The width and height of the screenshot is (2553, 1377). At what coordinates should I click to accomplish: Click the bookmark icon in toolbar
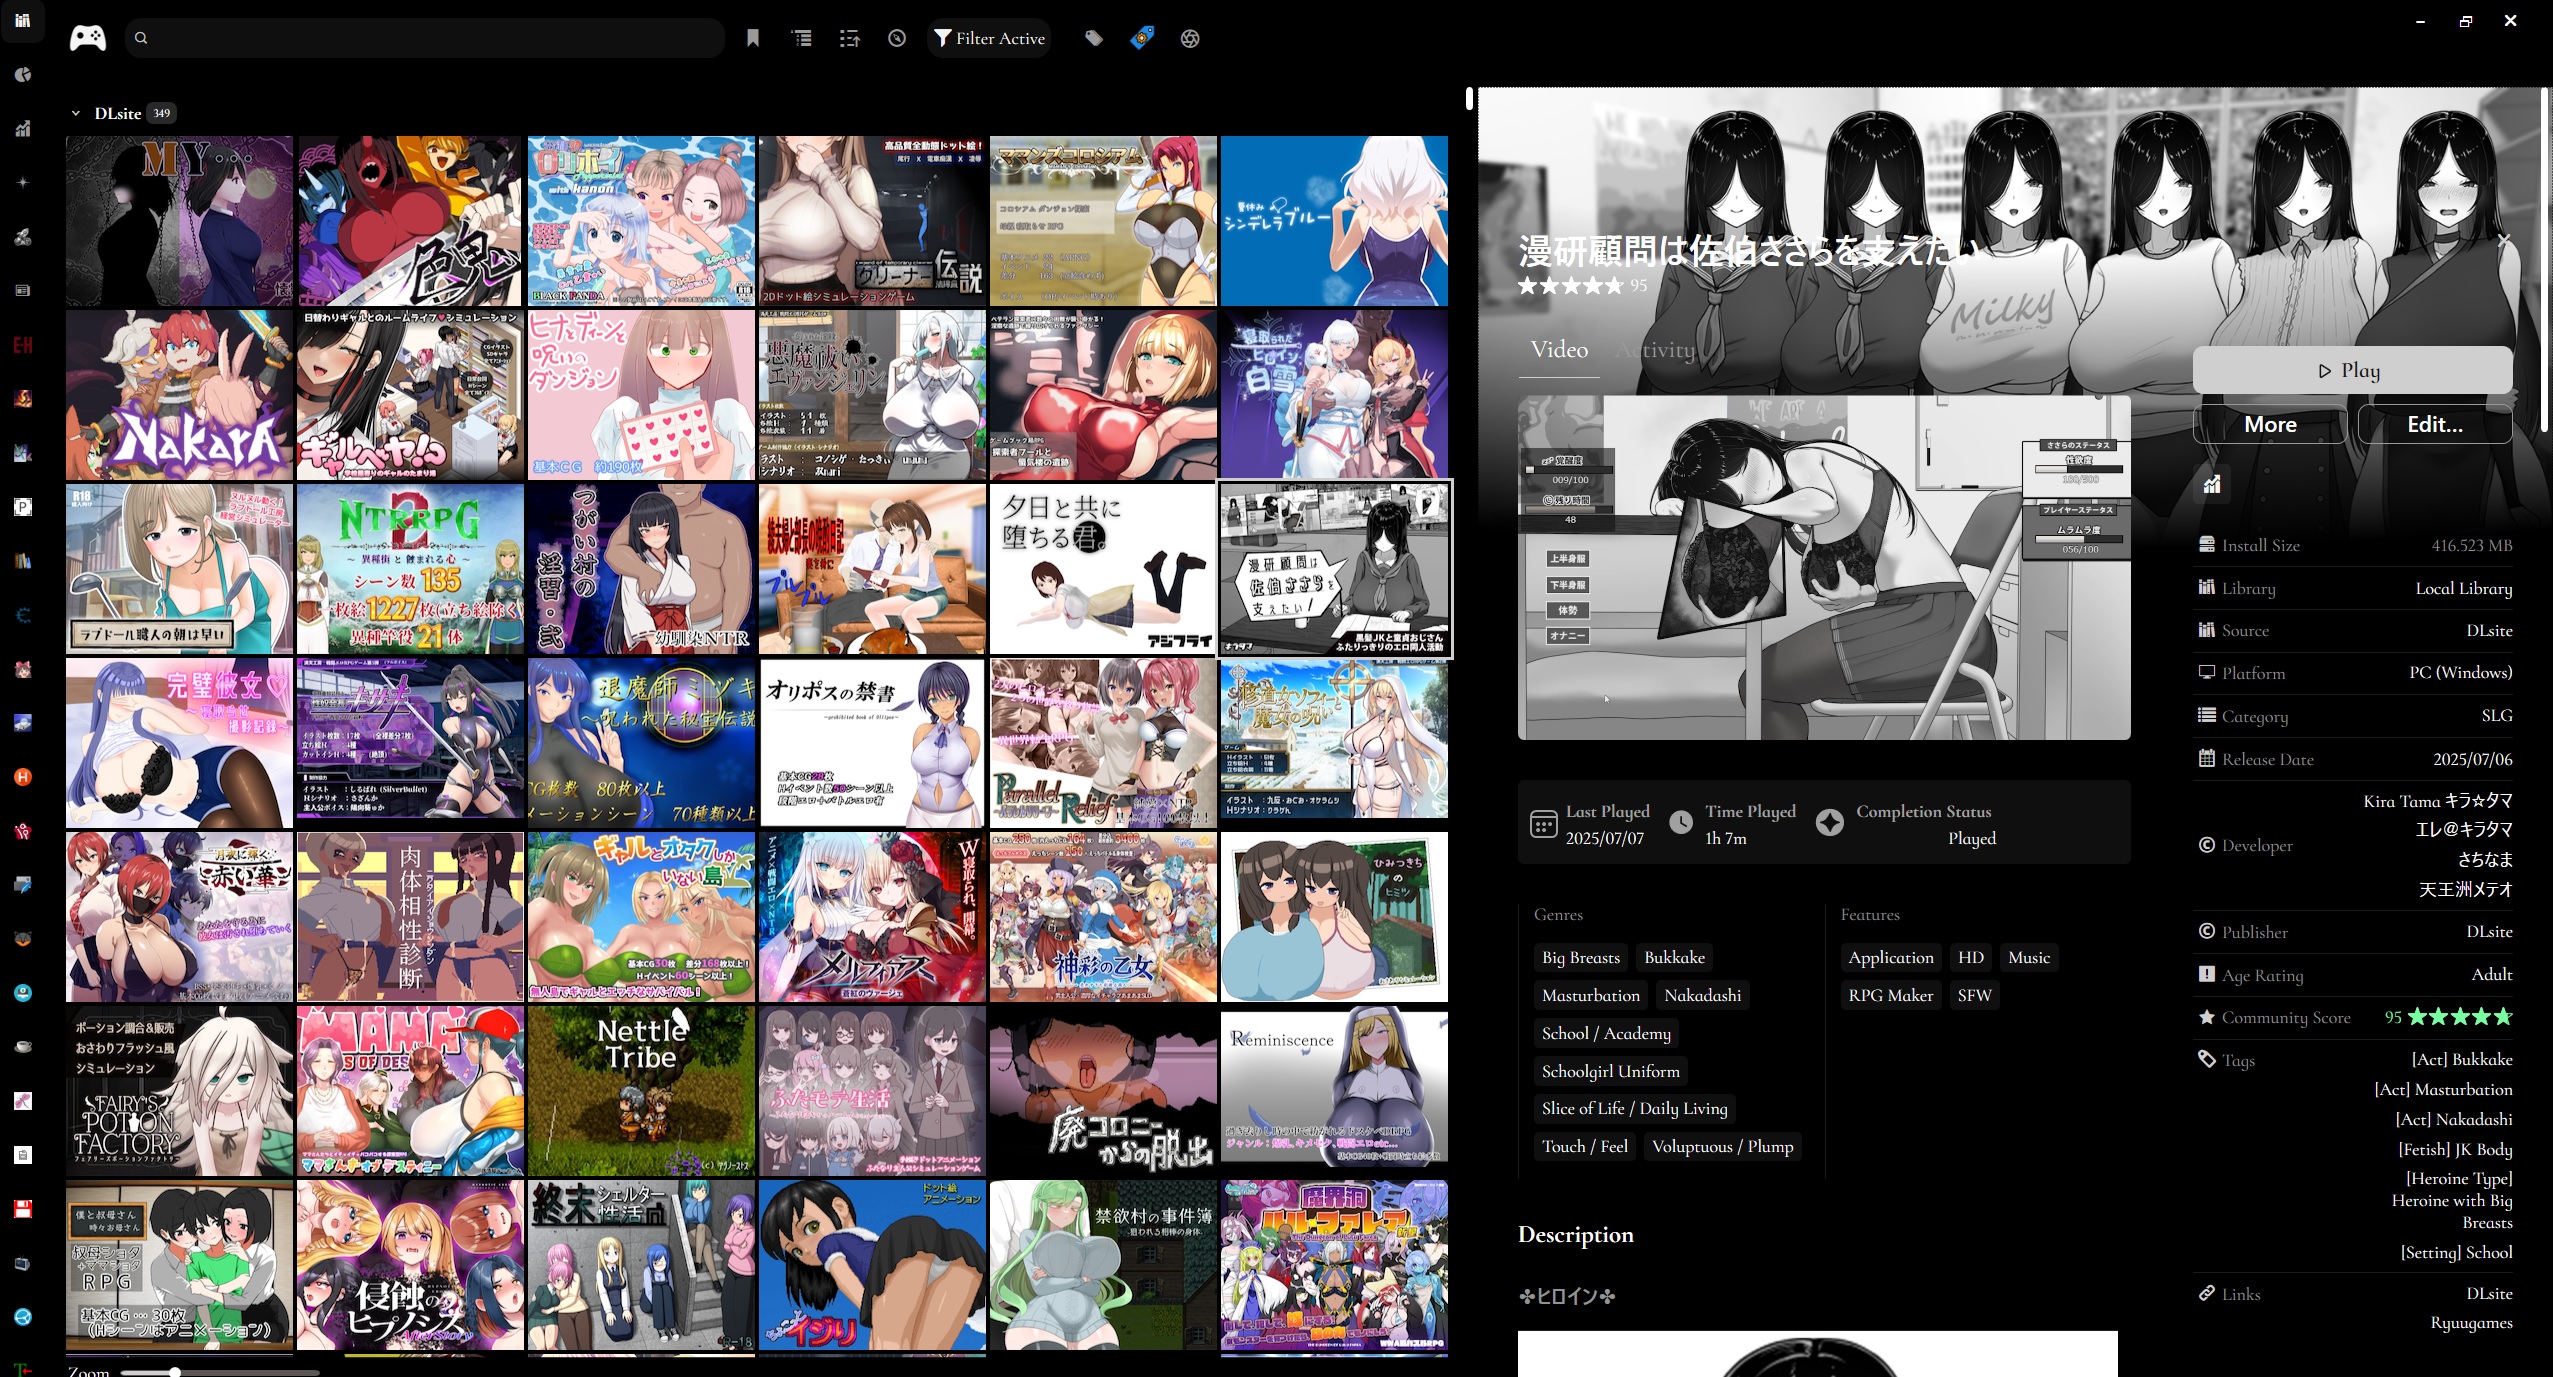click(753, 38)
